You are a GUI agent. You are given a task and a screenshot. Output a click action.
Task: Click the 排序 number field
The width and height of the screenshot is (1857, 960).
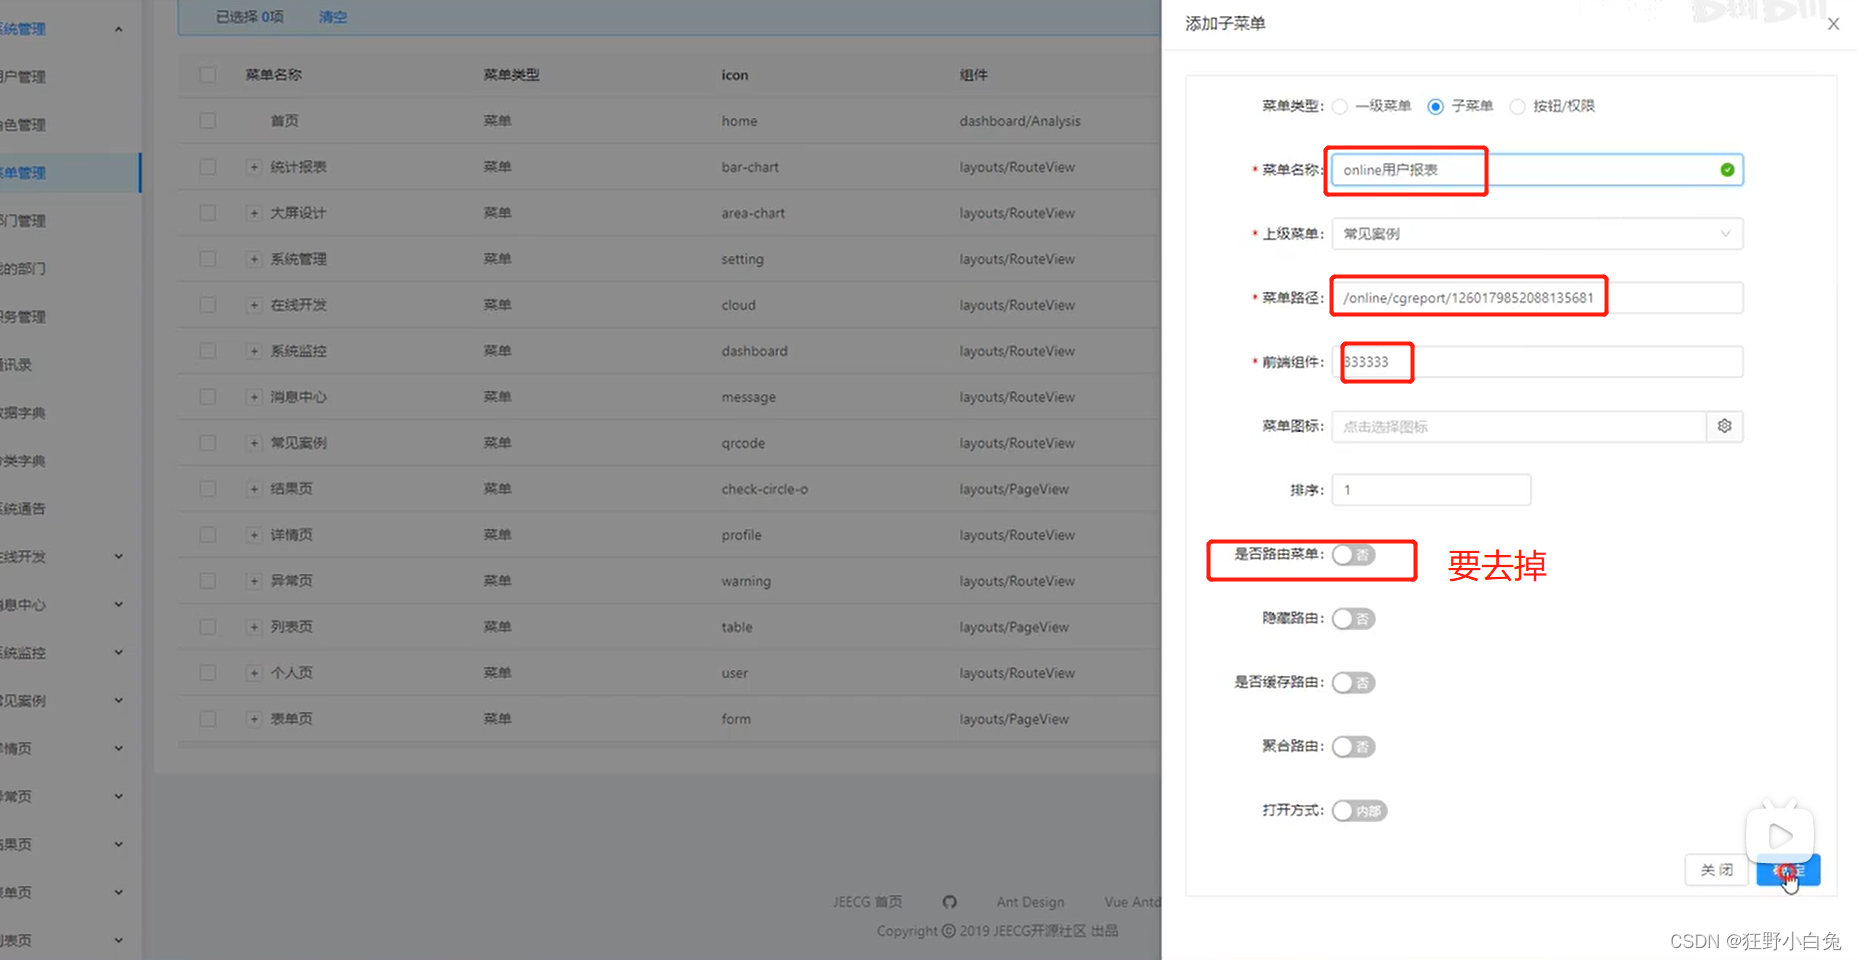click(x=1431, y=490)
